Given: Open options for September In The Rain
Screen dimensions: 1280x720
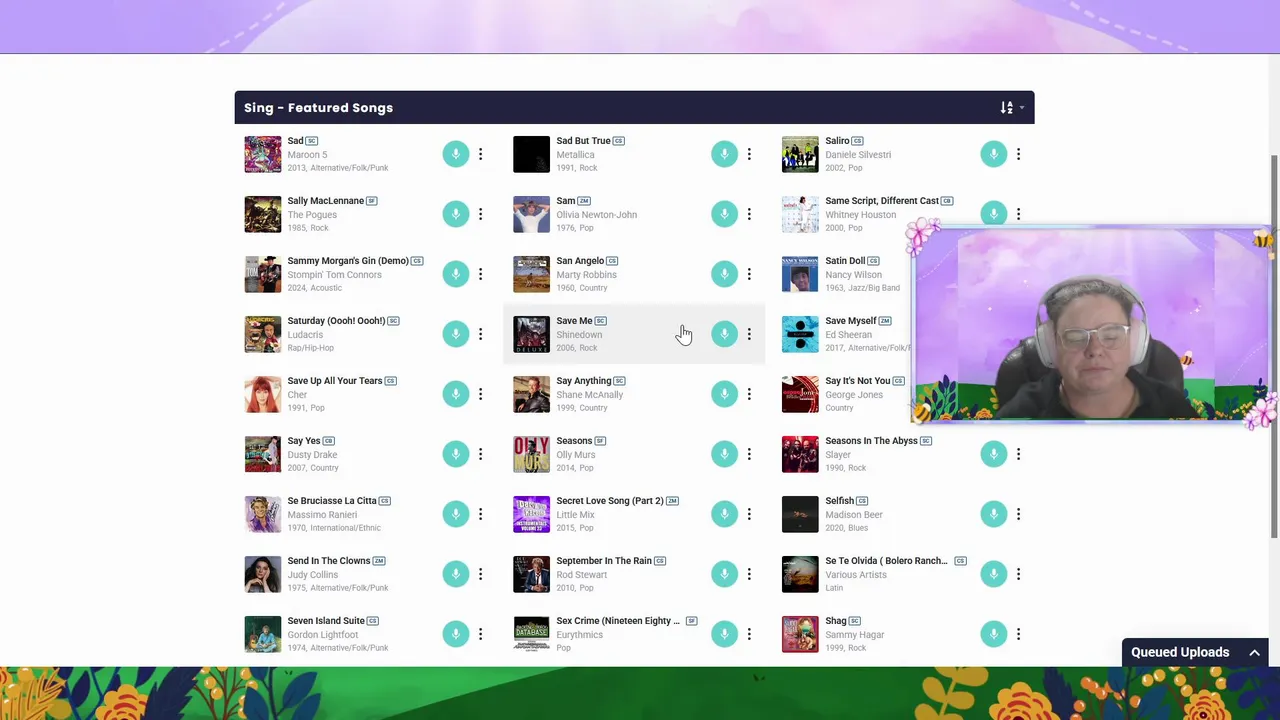Looking at the screenshot, I should coord(749,574).
